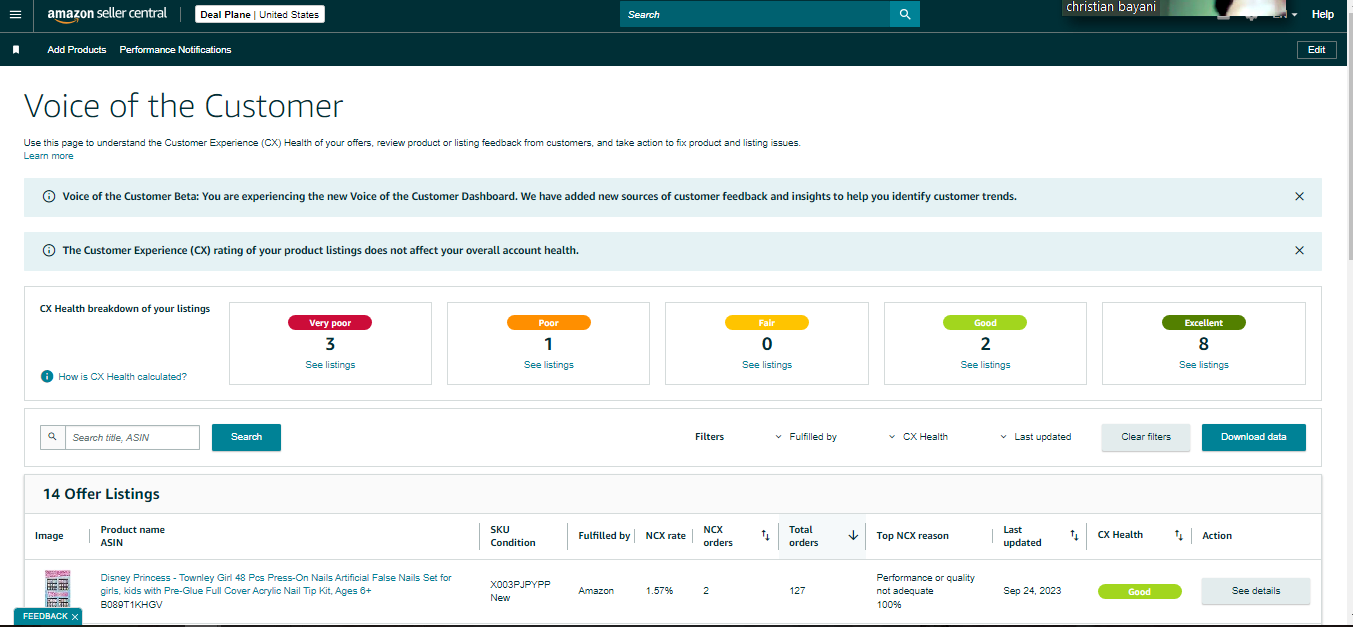
Task: See listings under Poor
Action: tap(549, 365)
